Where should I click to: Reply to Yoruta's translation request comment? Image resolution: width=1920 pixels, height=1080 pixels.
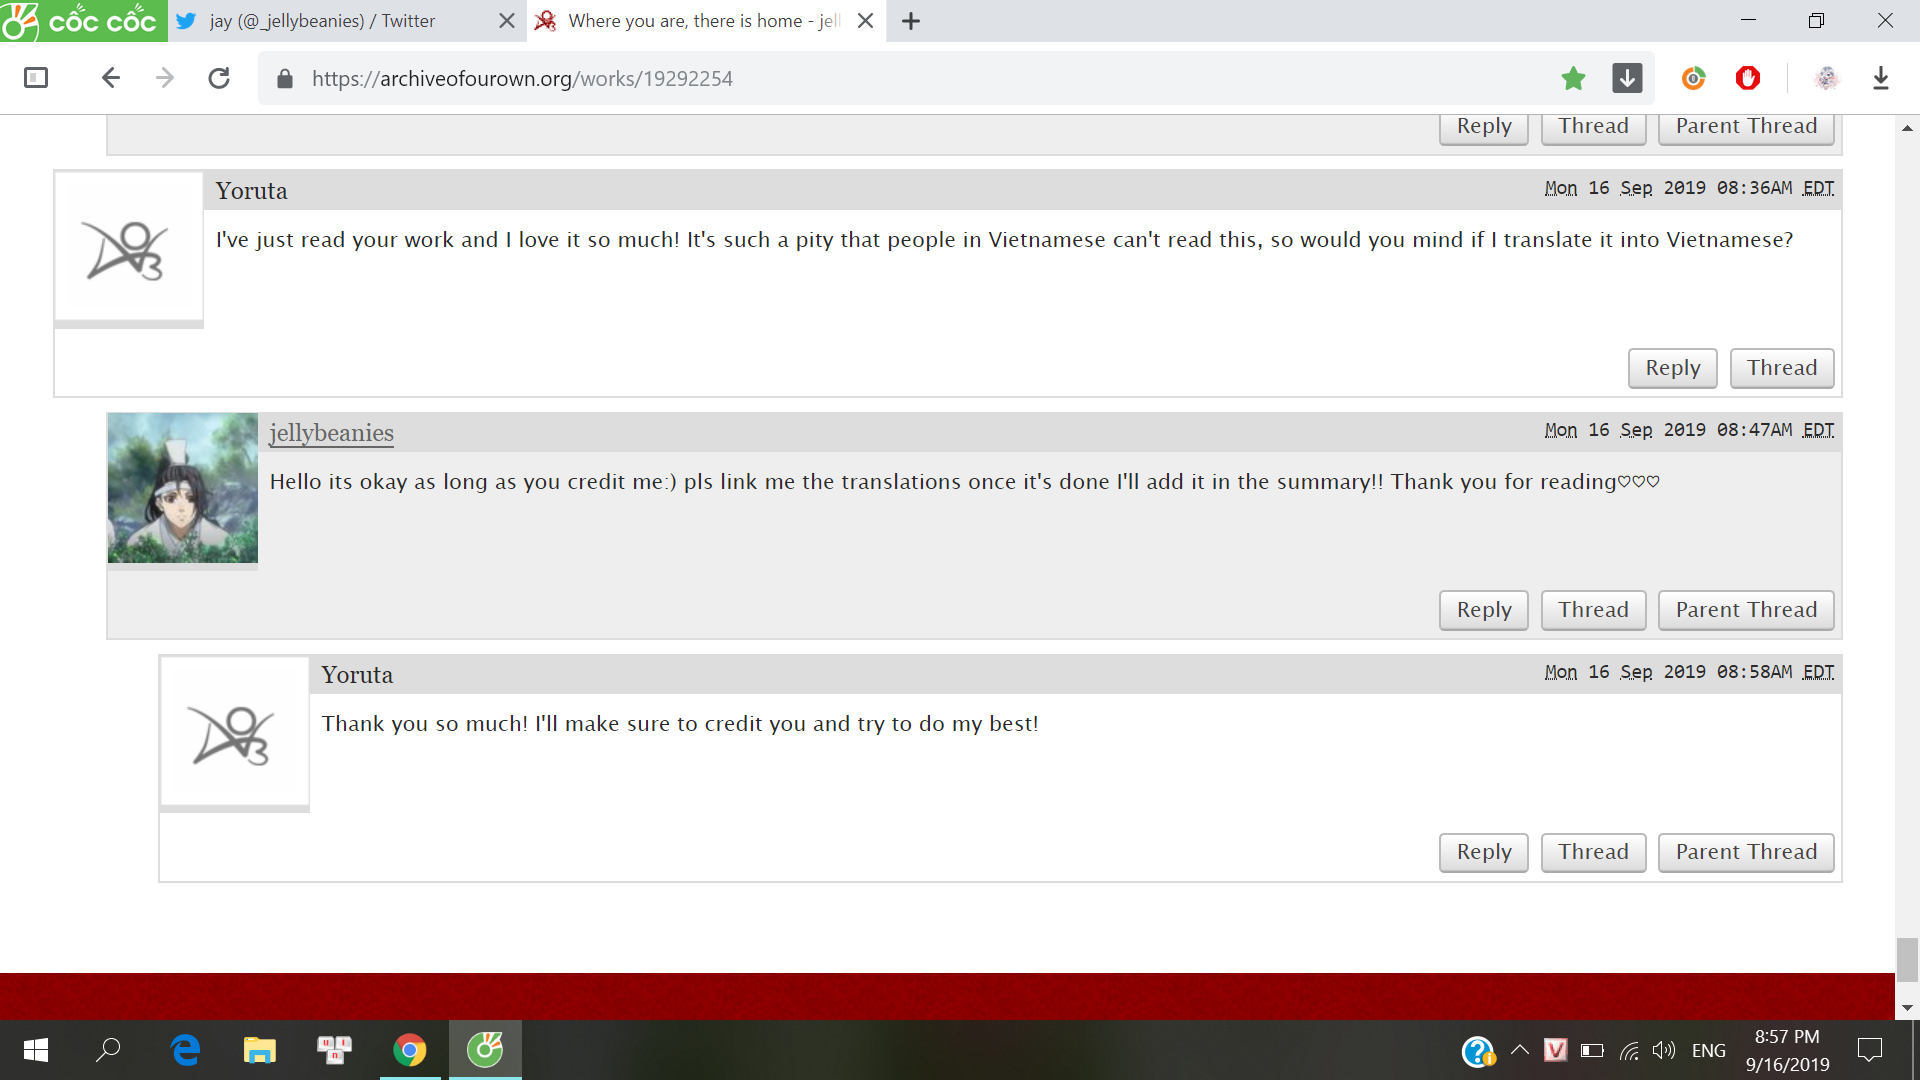coord(1673,368)
